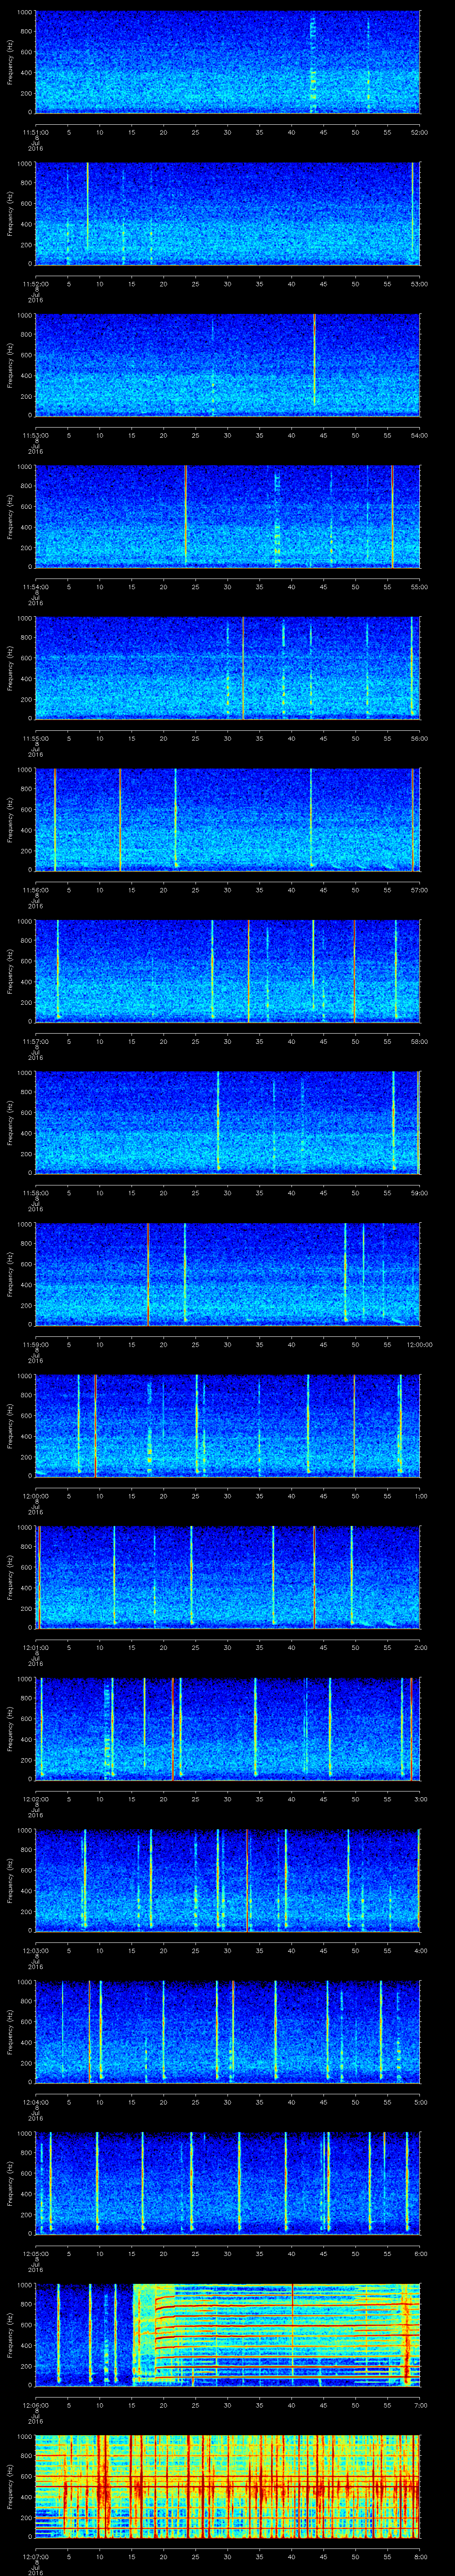Click the 52:00 end-of-axis time label
Screen dimensions: 455x2576
[420, 132]
